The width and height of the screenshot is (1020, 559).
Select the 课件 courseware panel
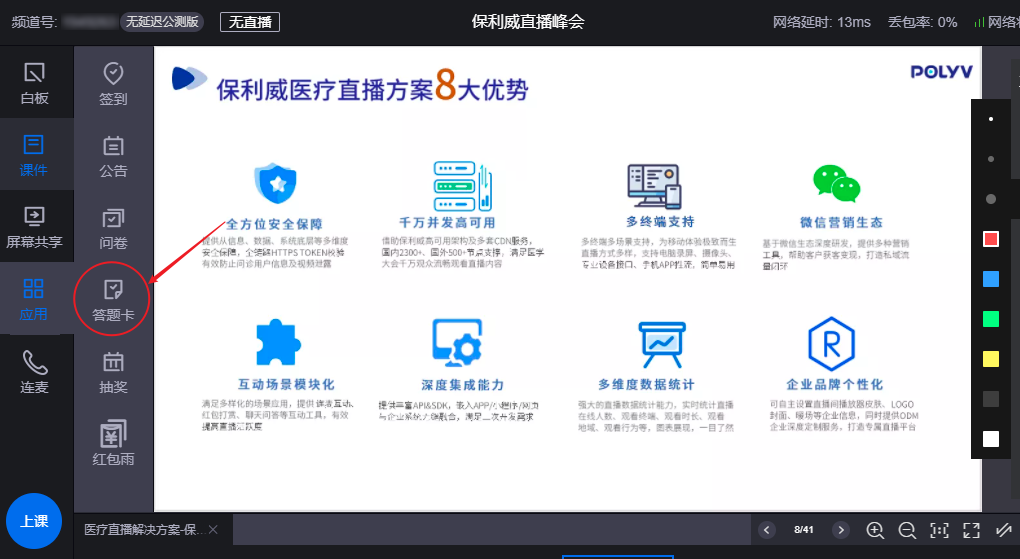pyautogui.click(x=34, y=154)
